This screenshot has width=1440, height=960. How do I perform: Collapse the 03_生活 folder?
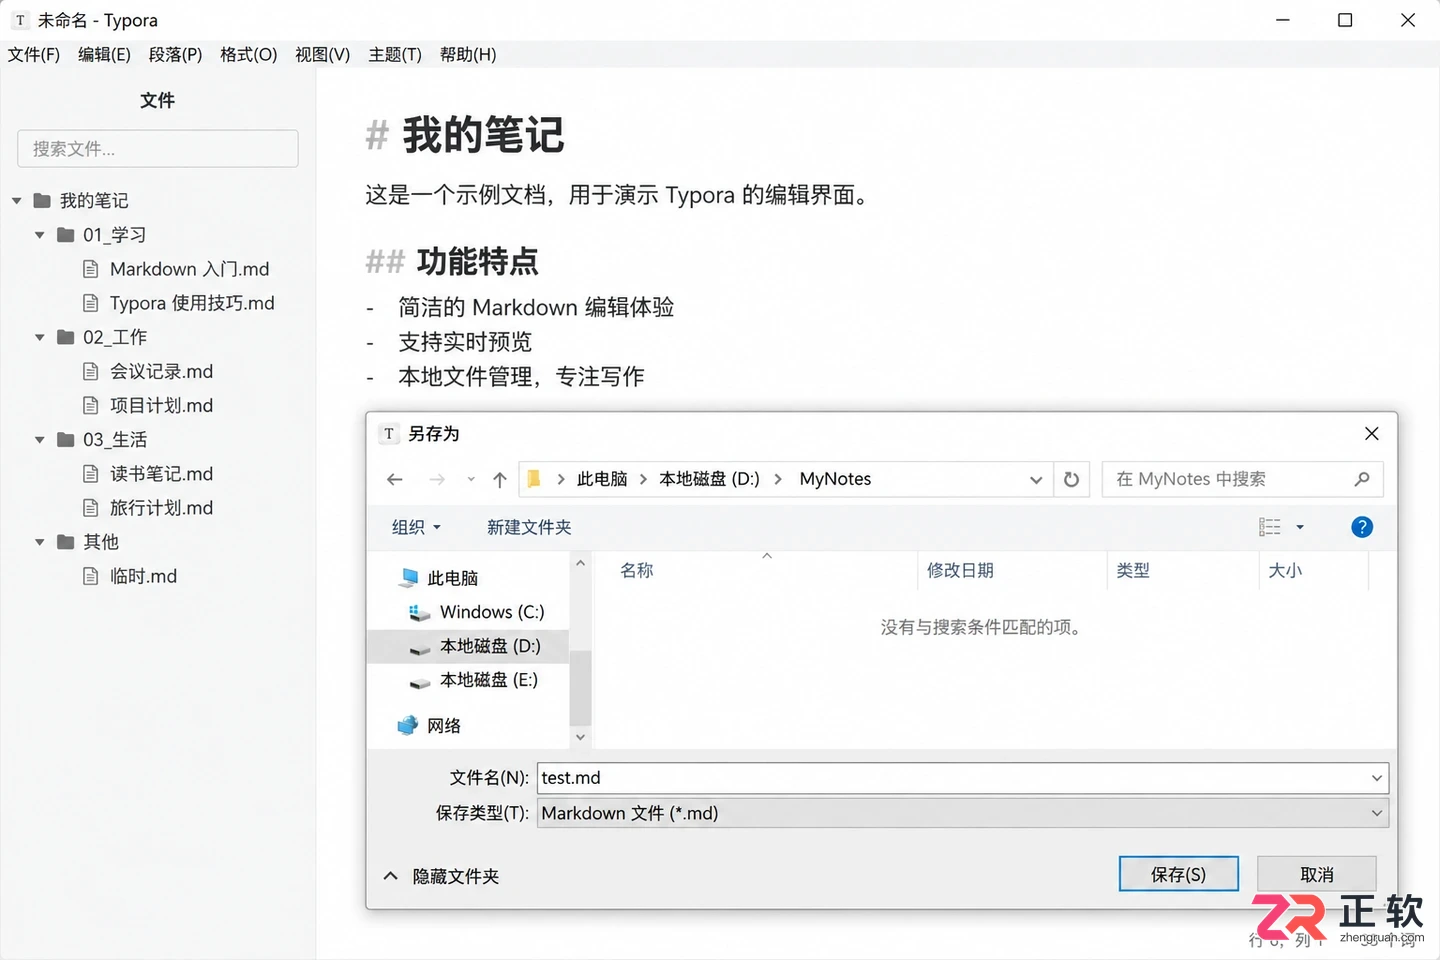tap(40, 440)
